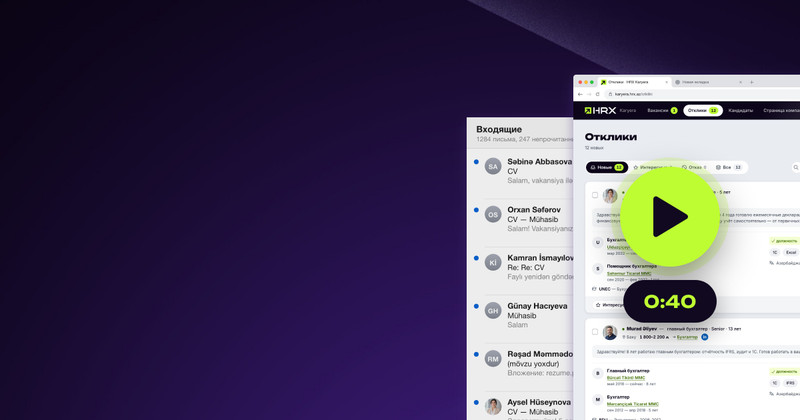Open the Кандидаты menu item
The image size is (800, 420).
741,110
